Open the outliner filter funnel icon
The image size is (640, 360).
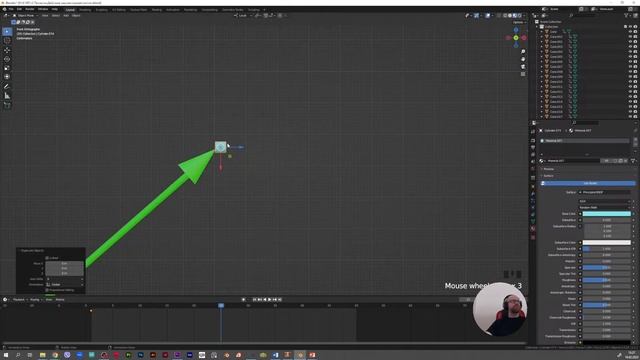626,16
